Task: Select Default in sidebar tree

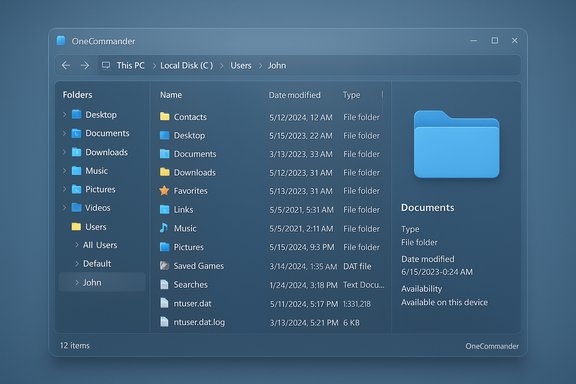Action: point(97,263)
